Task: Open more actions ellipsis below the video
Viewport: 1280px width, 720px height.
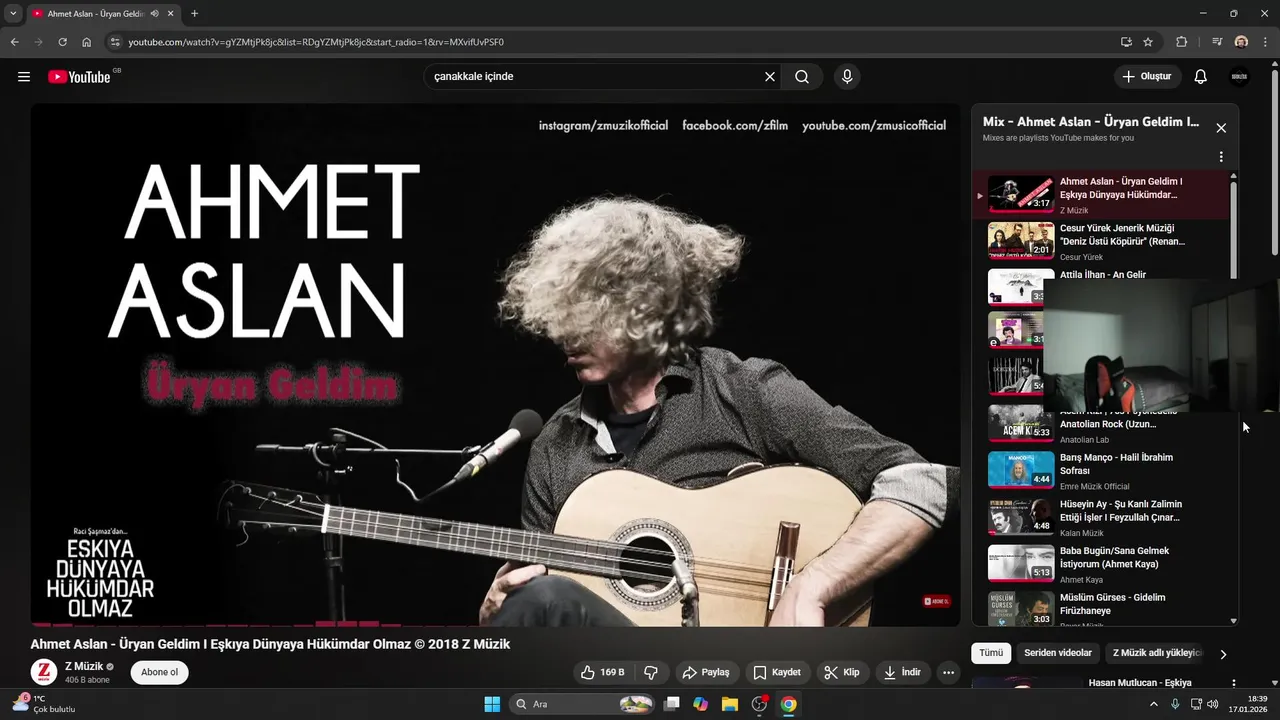Action: click(x=948, y=672)
